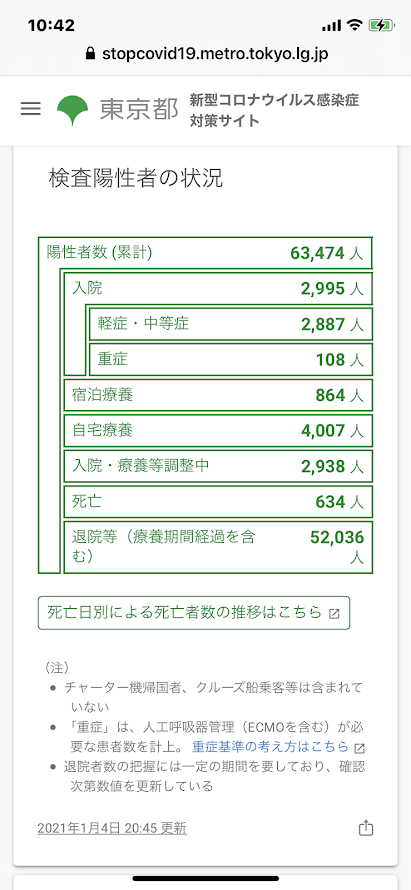Open 死亡日別による死亡者数の推移はこちら button
The image size is (411, 890).
pyautogui.click(x=194, y=613)
